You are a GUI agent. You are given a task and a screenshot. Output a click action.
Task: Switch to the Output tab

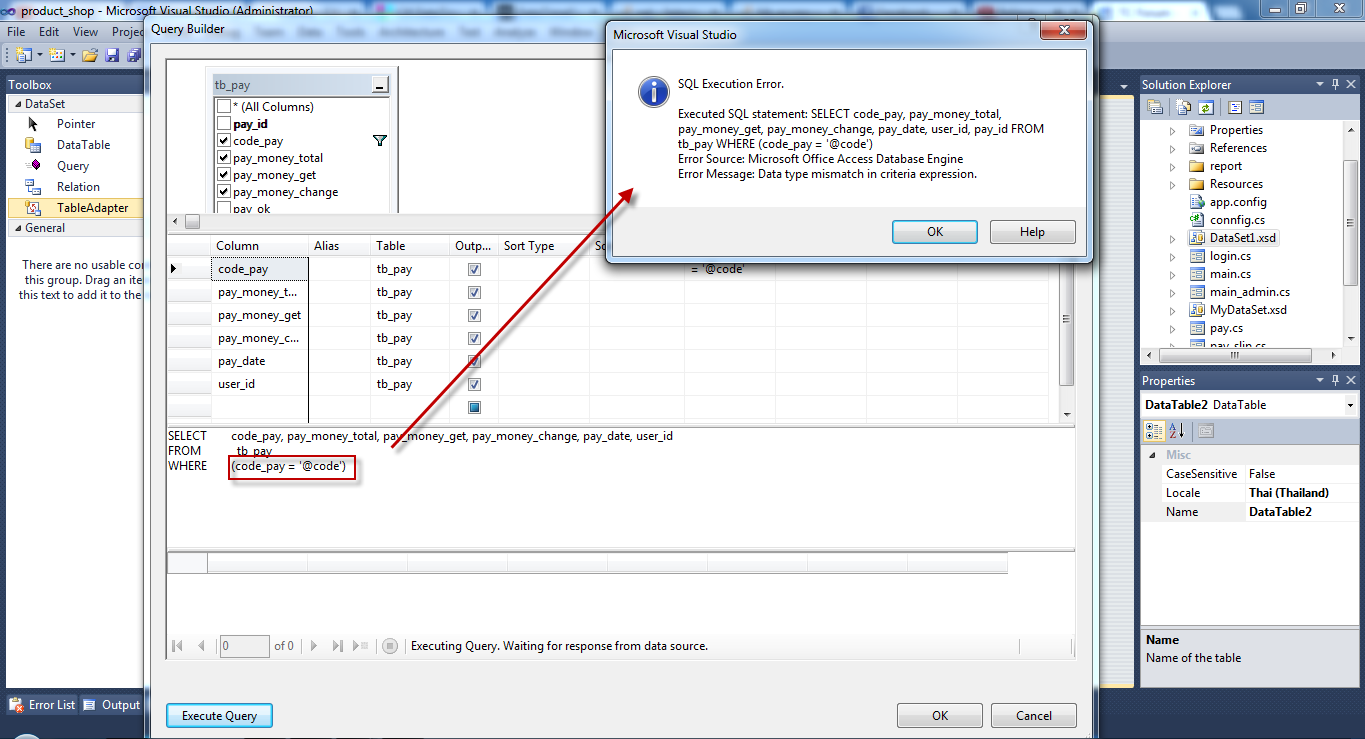point(111,705)
